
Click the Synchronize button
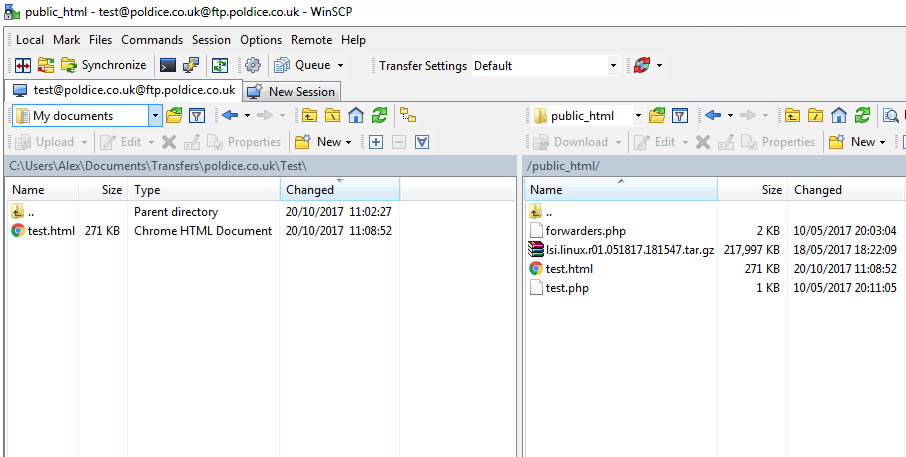point(103,65)
